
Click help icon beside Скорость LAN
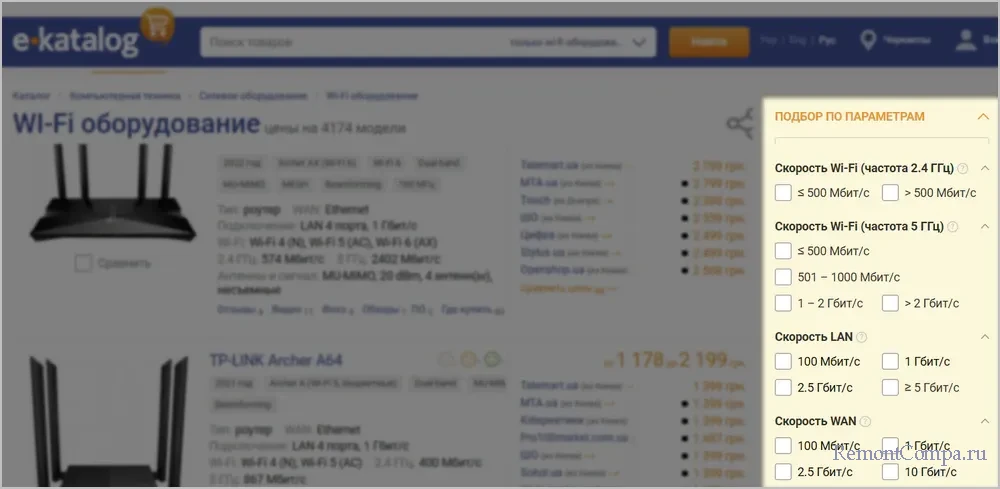point(862,337)
